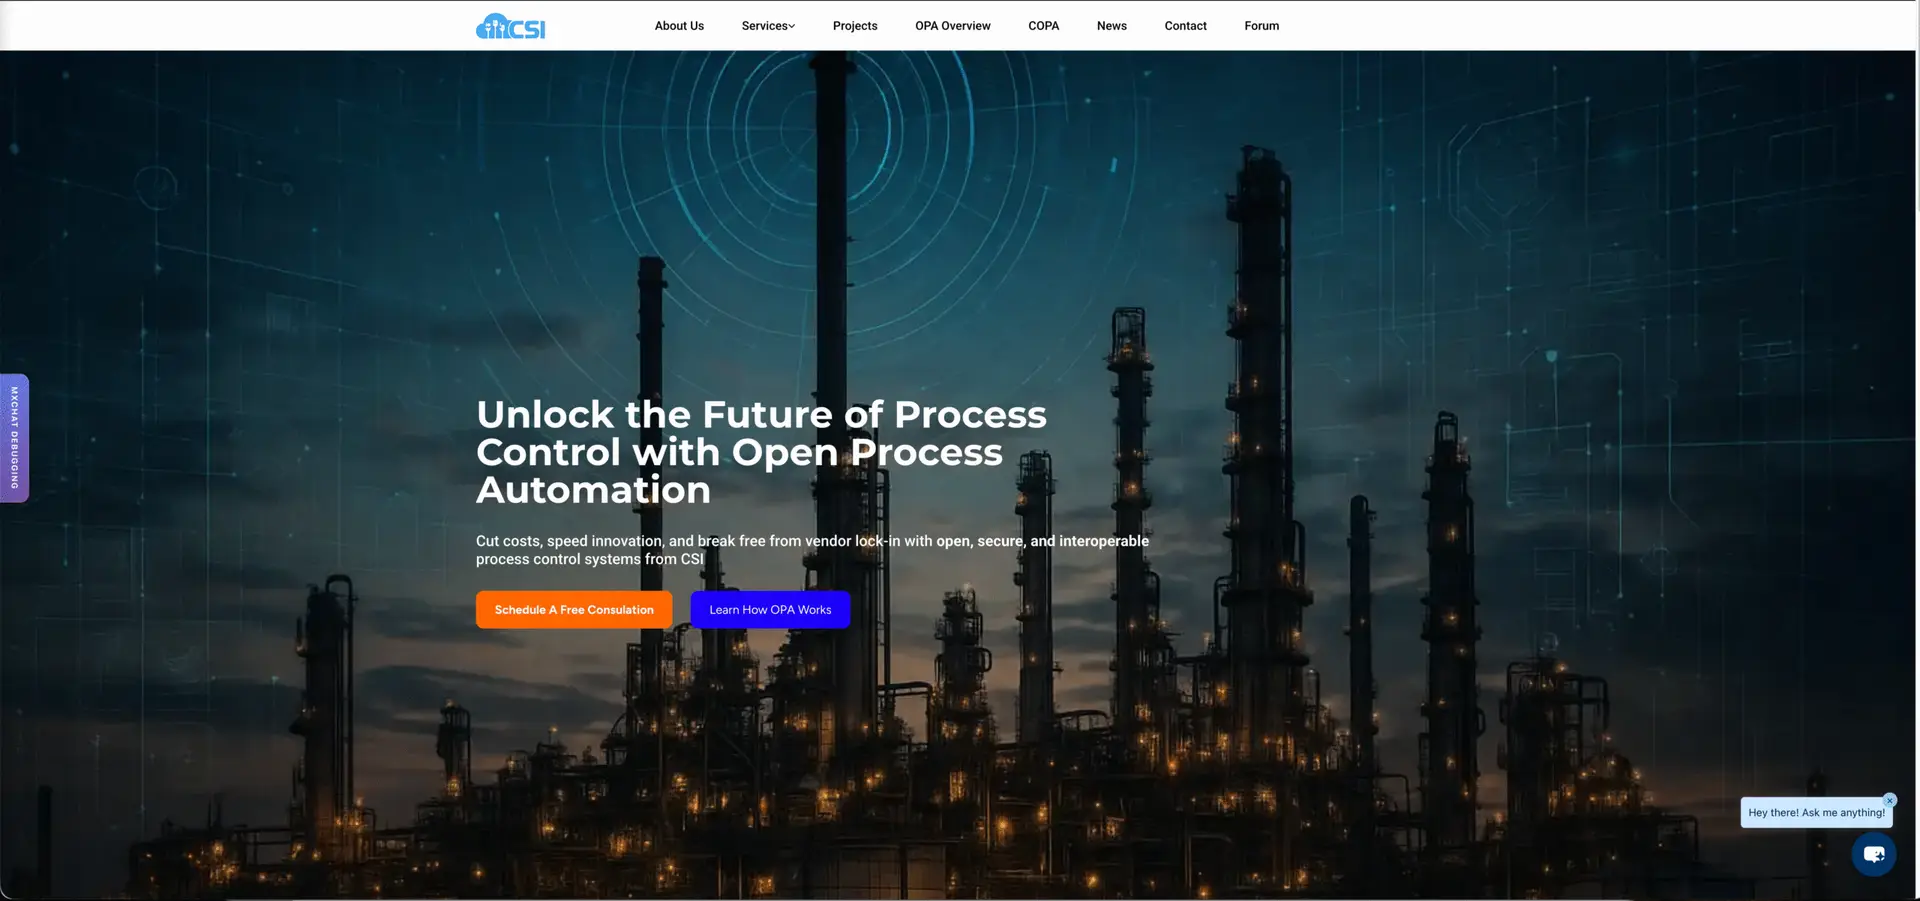Image resolution: width=1920 pixels, height=901 pixels.
Task: Navigate to the News section
Action: click(x=1111, y=26)
